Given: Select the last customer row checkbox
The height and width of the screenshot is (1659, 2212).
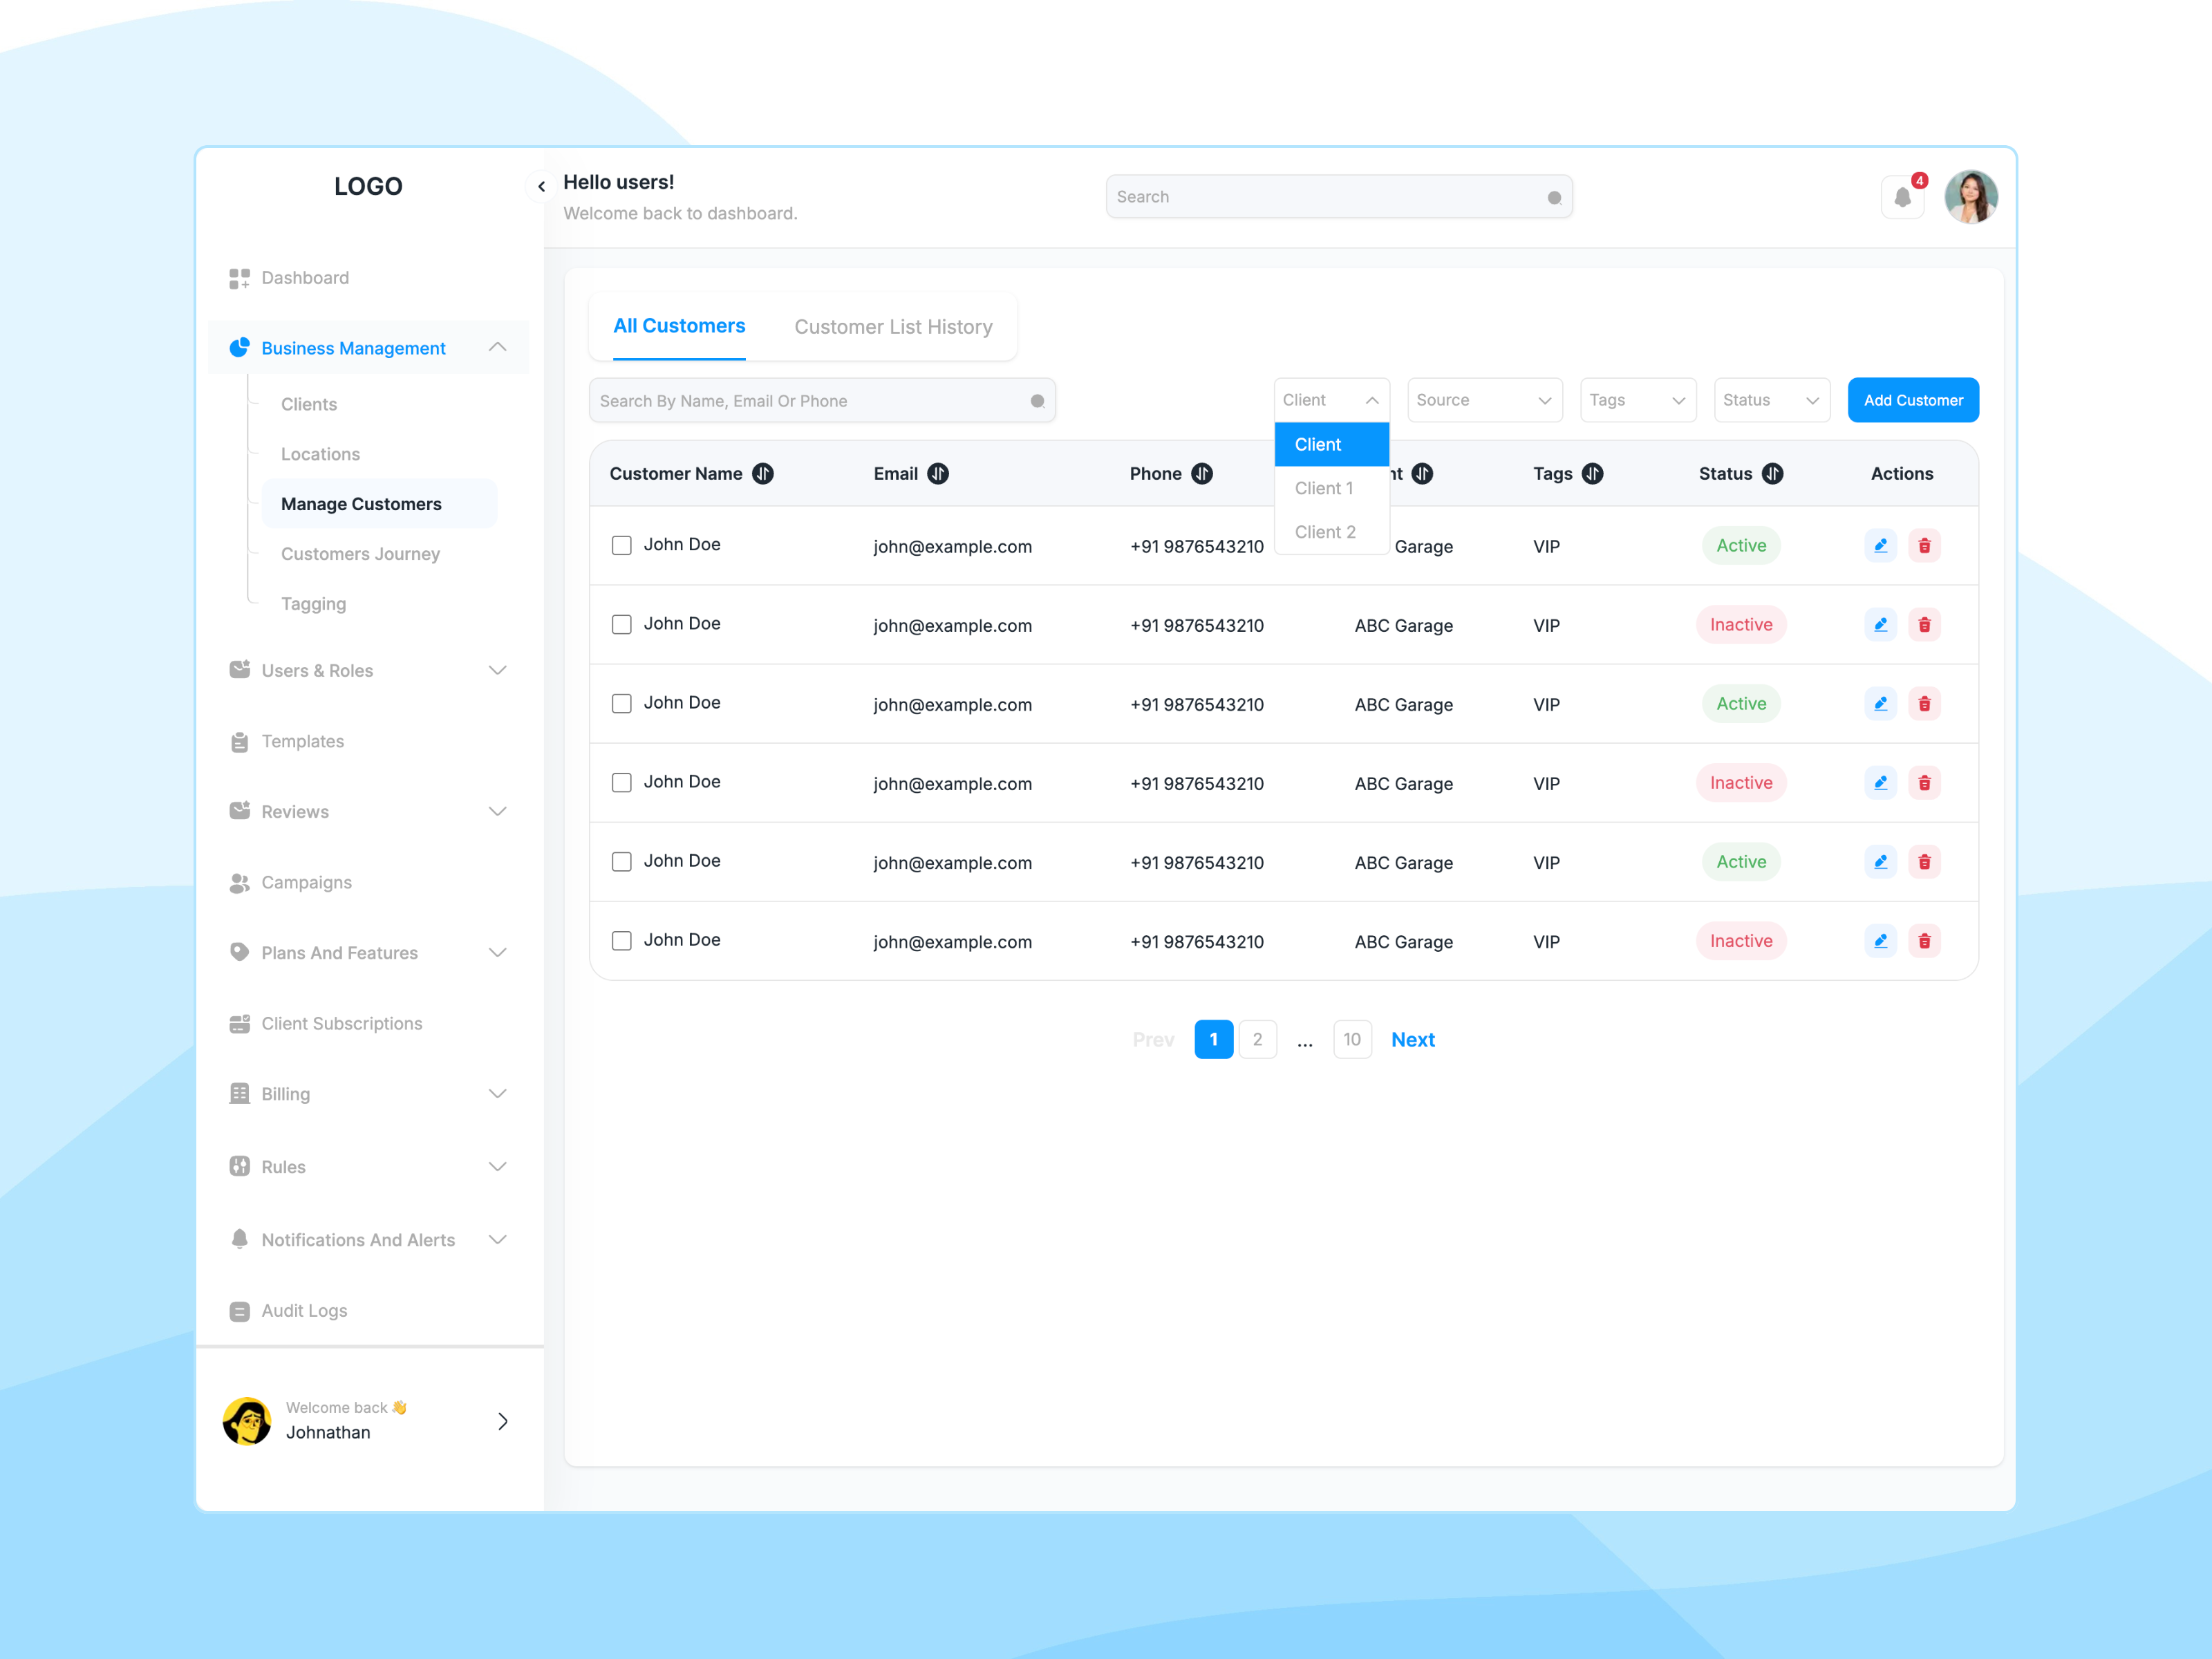Looking at the screenshot, I should click(621, 941).
